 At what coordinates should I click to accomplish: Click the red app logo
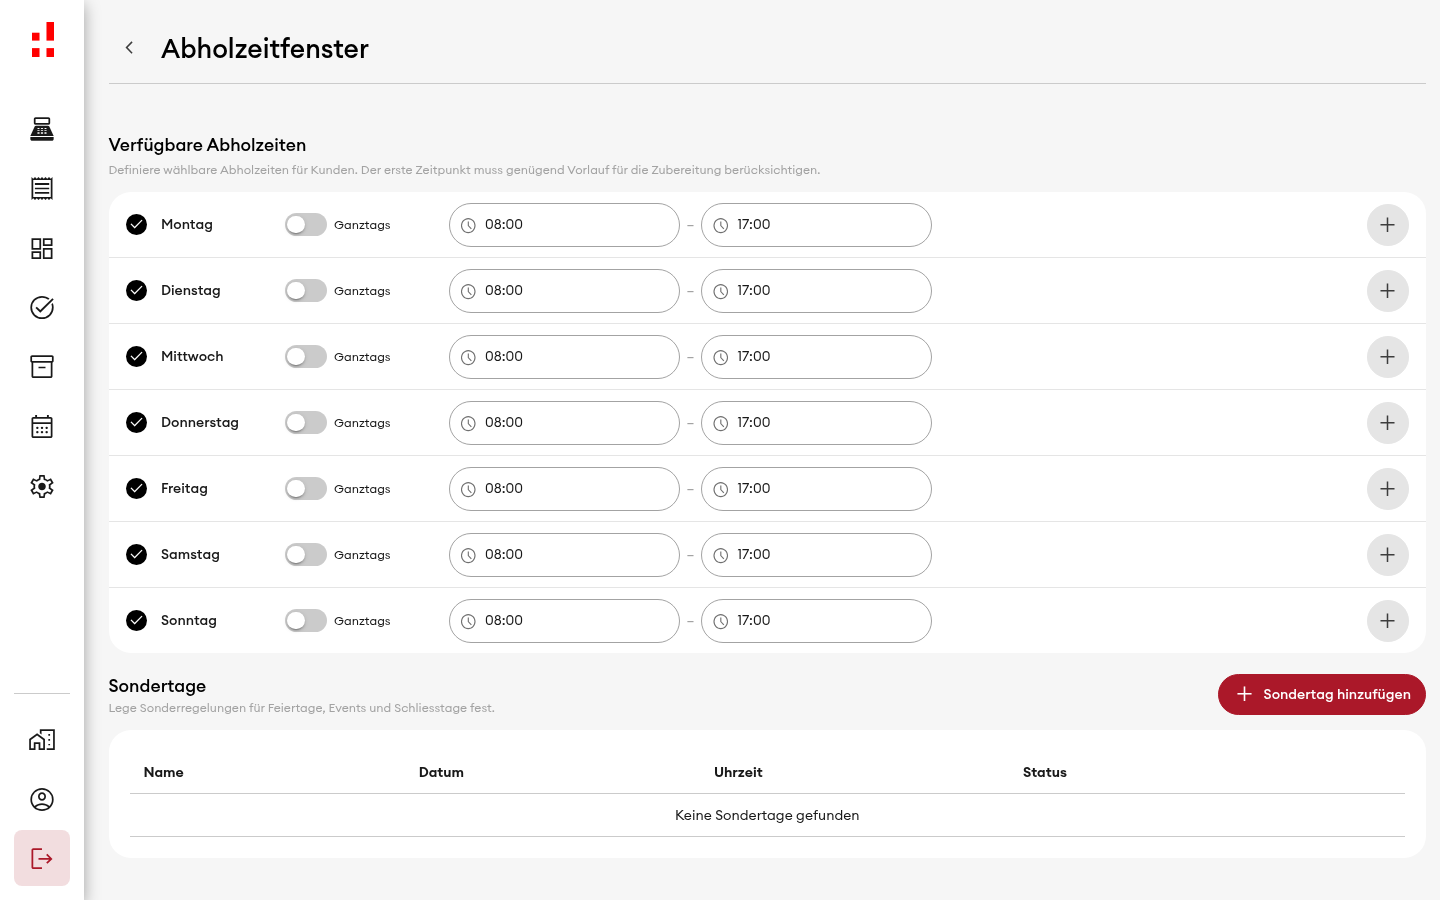(42, 40)
